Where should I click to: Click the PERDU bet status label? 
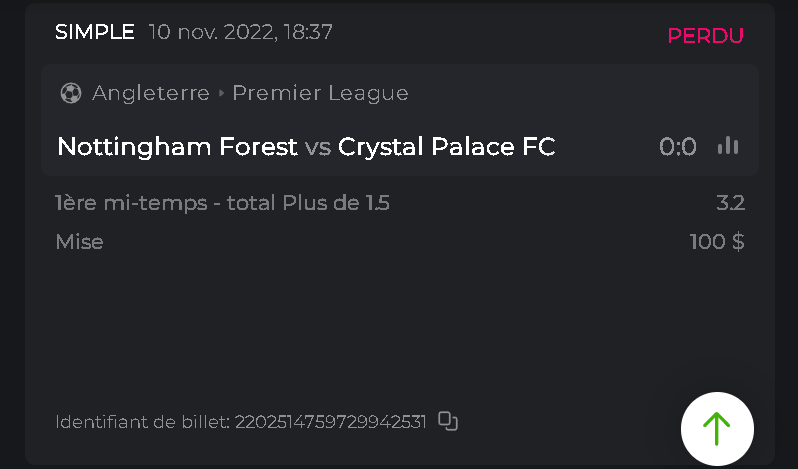(x=705, y=36)
